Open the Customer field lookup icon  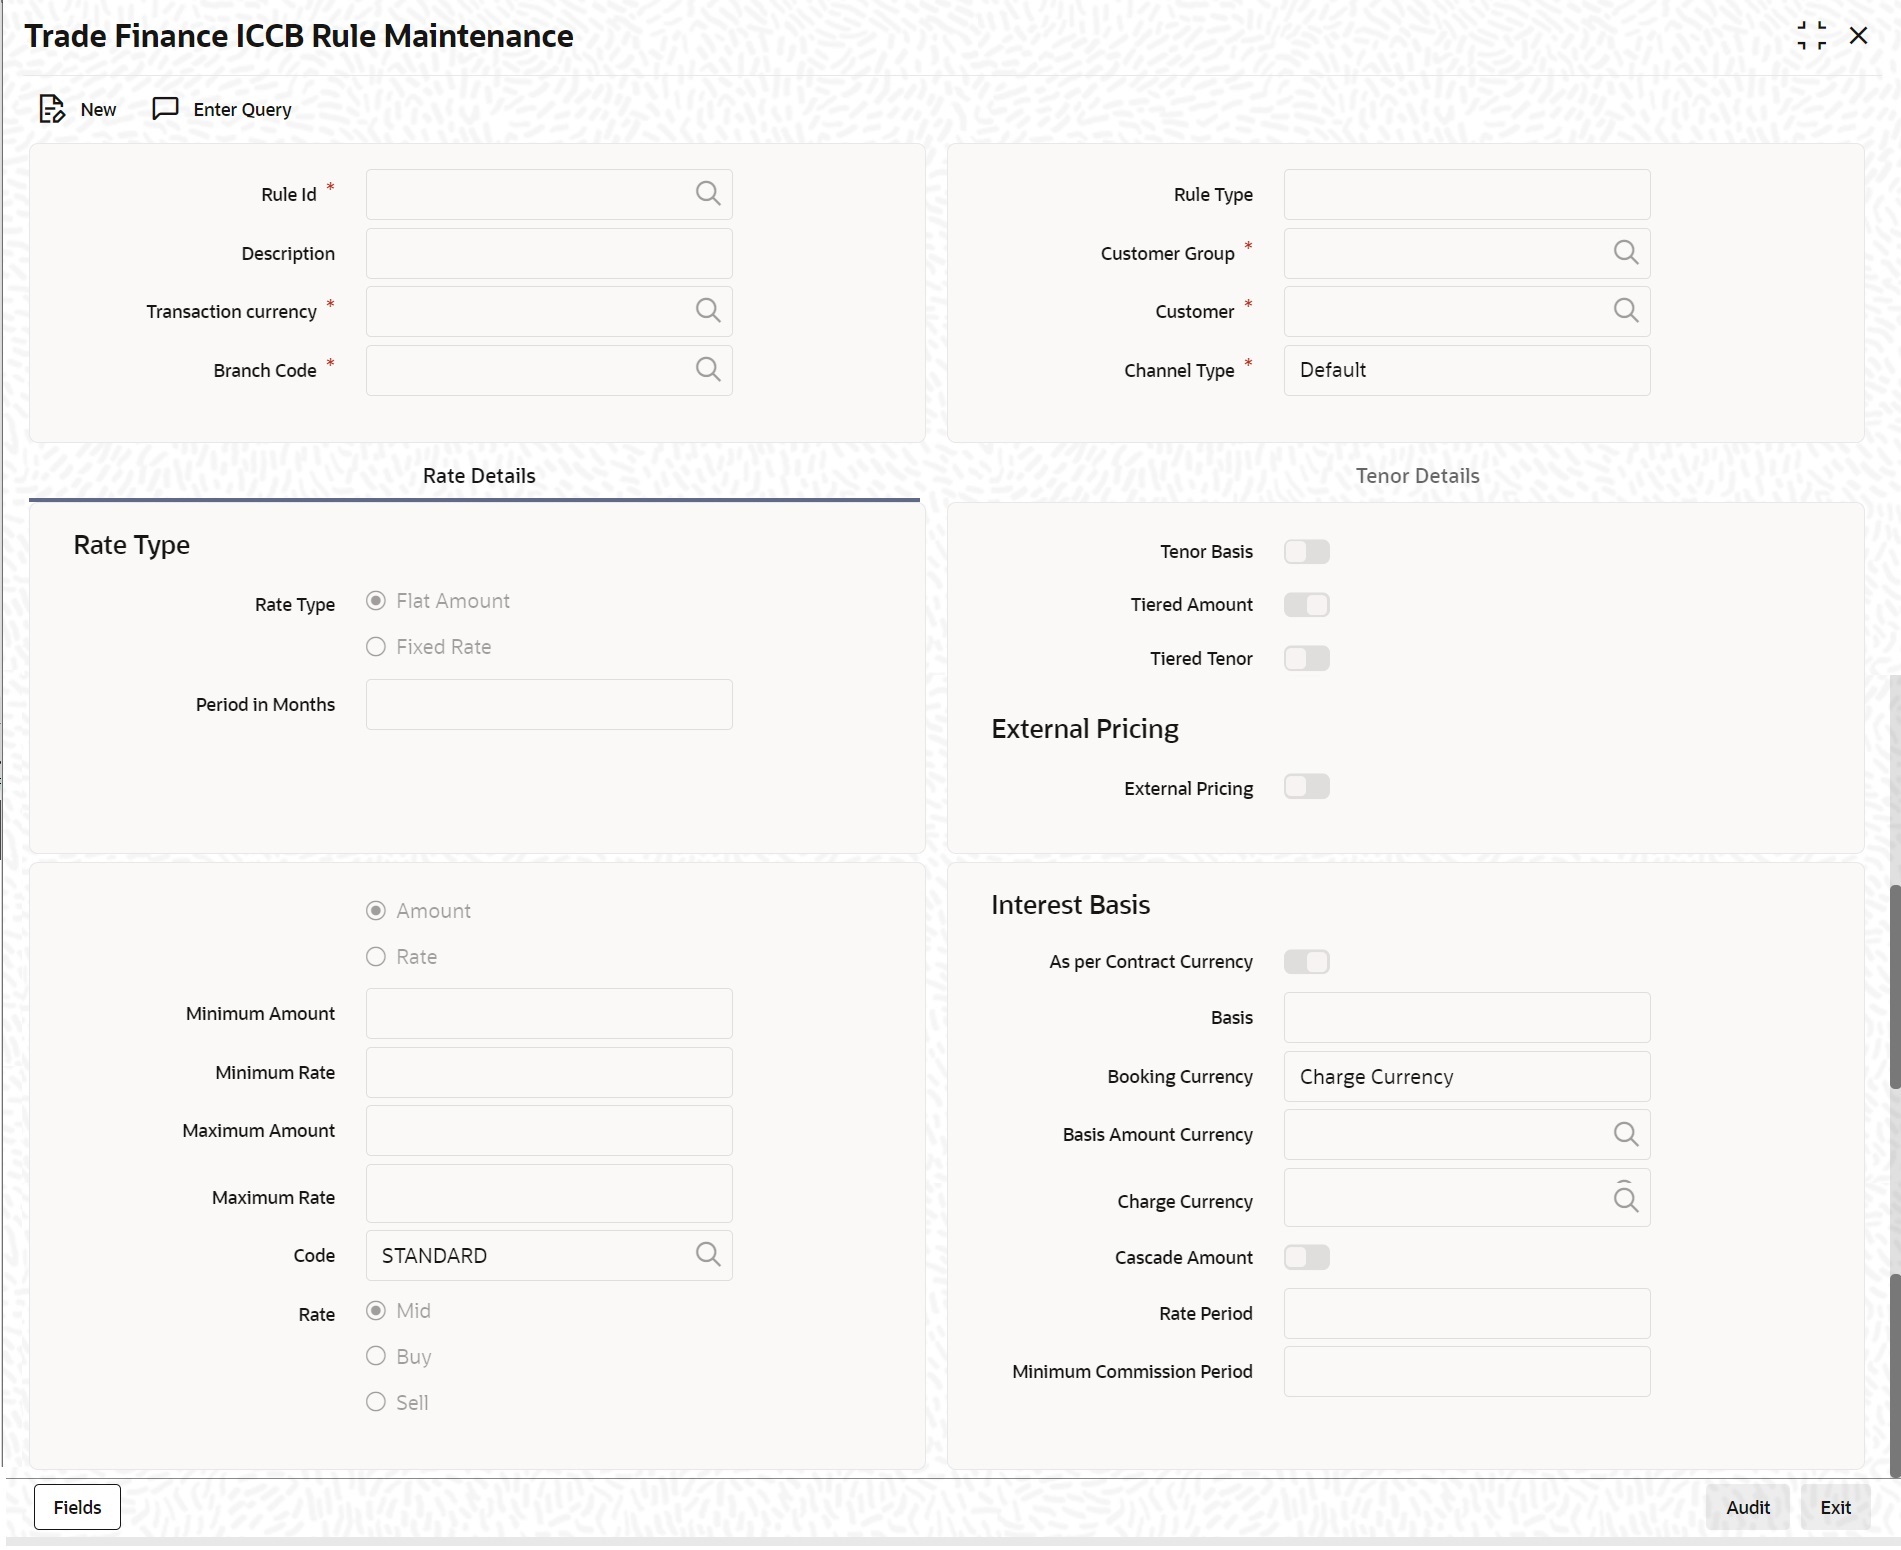[x=1625, y=311]
